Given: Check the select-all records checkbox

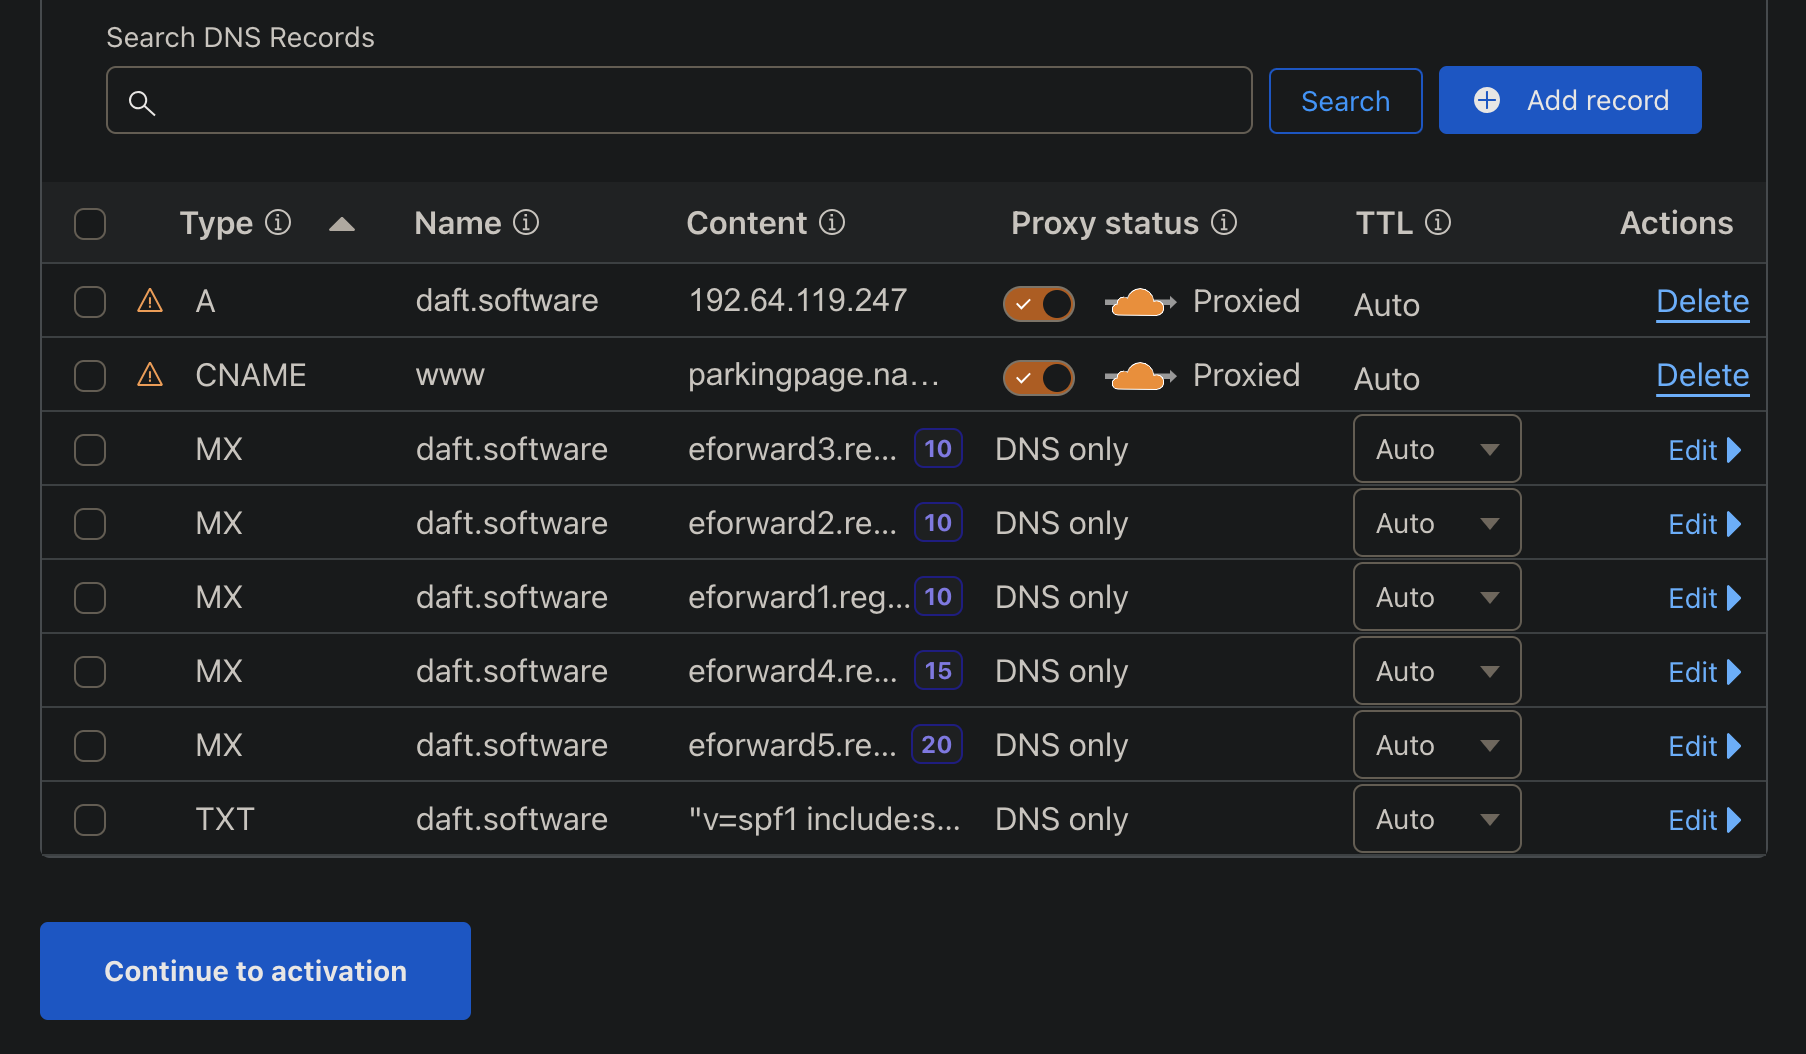Looking at the screenshot, I should click(89, 223).
